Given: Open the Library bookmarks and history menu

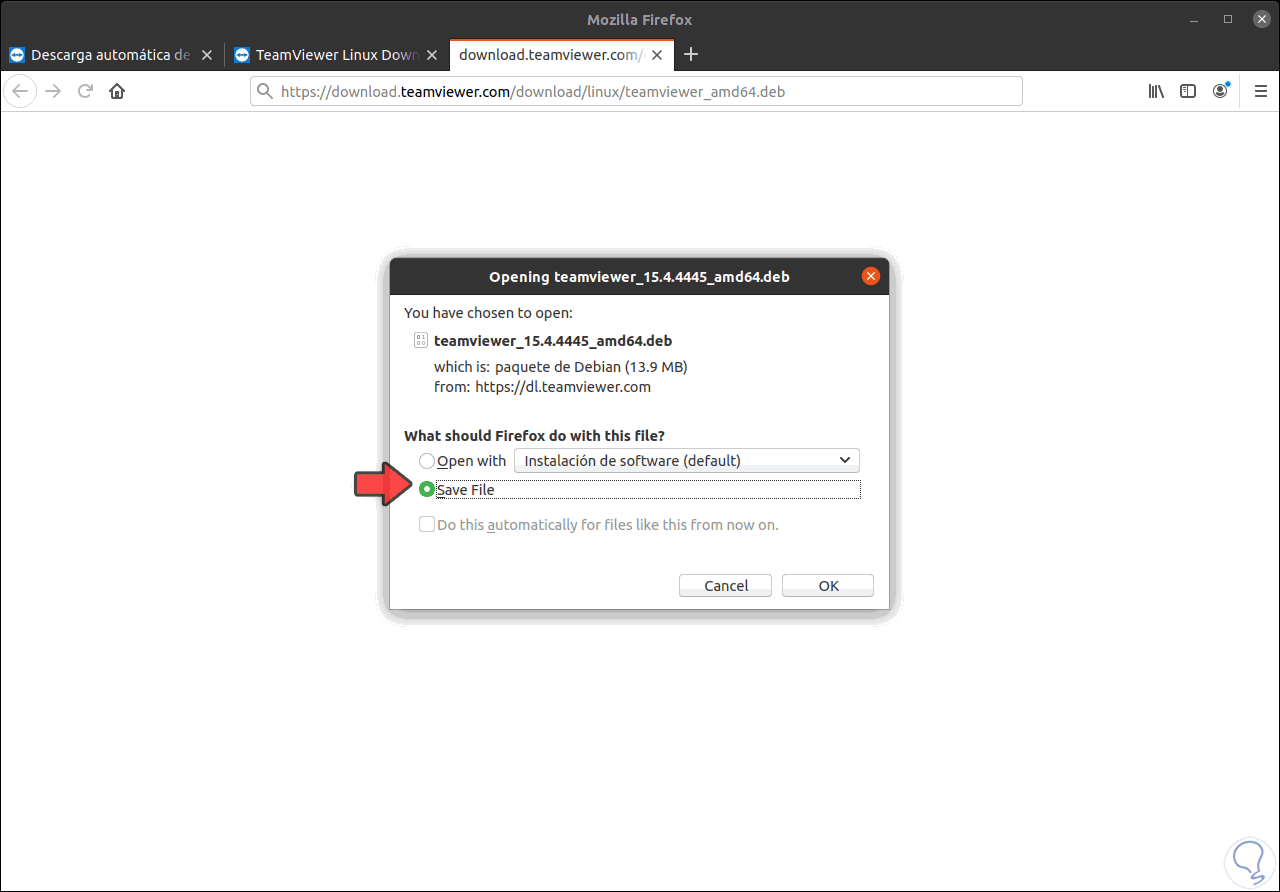Looking at the screenshot, I should (x=1156, y=91).
